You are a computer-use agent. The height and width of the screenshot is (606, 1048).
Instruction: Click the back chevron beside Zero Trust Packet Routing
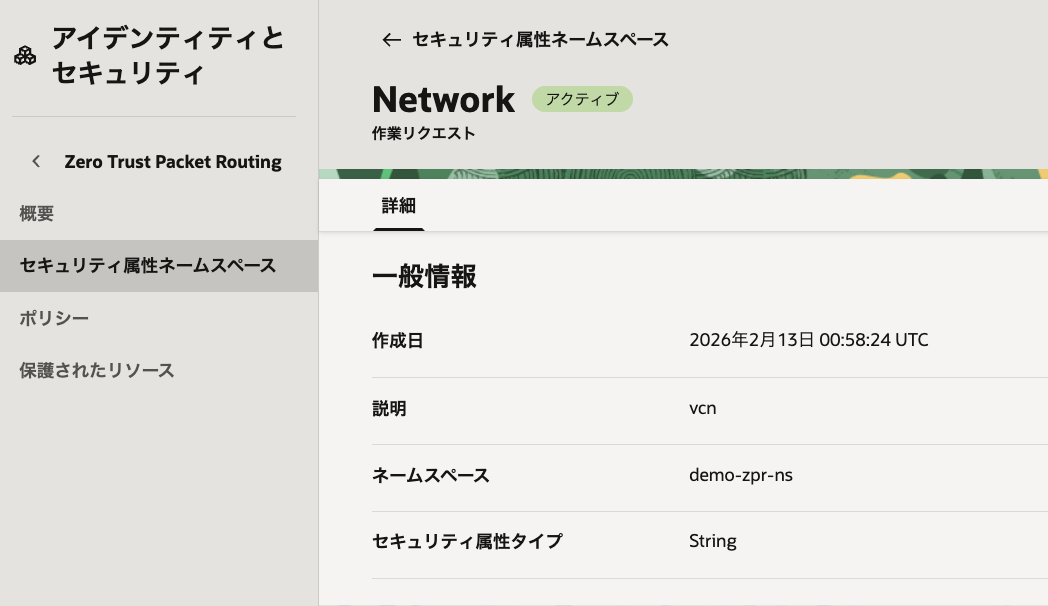(x=36, y=161)
